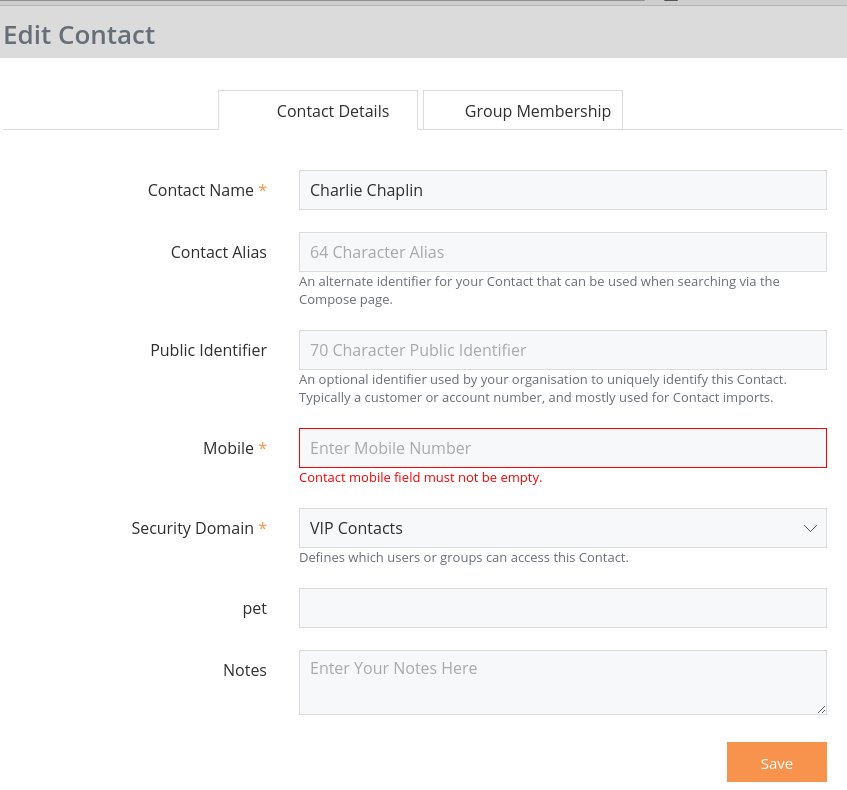This screenshot has width=847, height=790.
Task: Click into the 64 Character Alias field
Action: [562, 252]
